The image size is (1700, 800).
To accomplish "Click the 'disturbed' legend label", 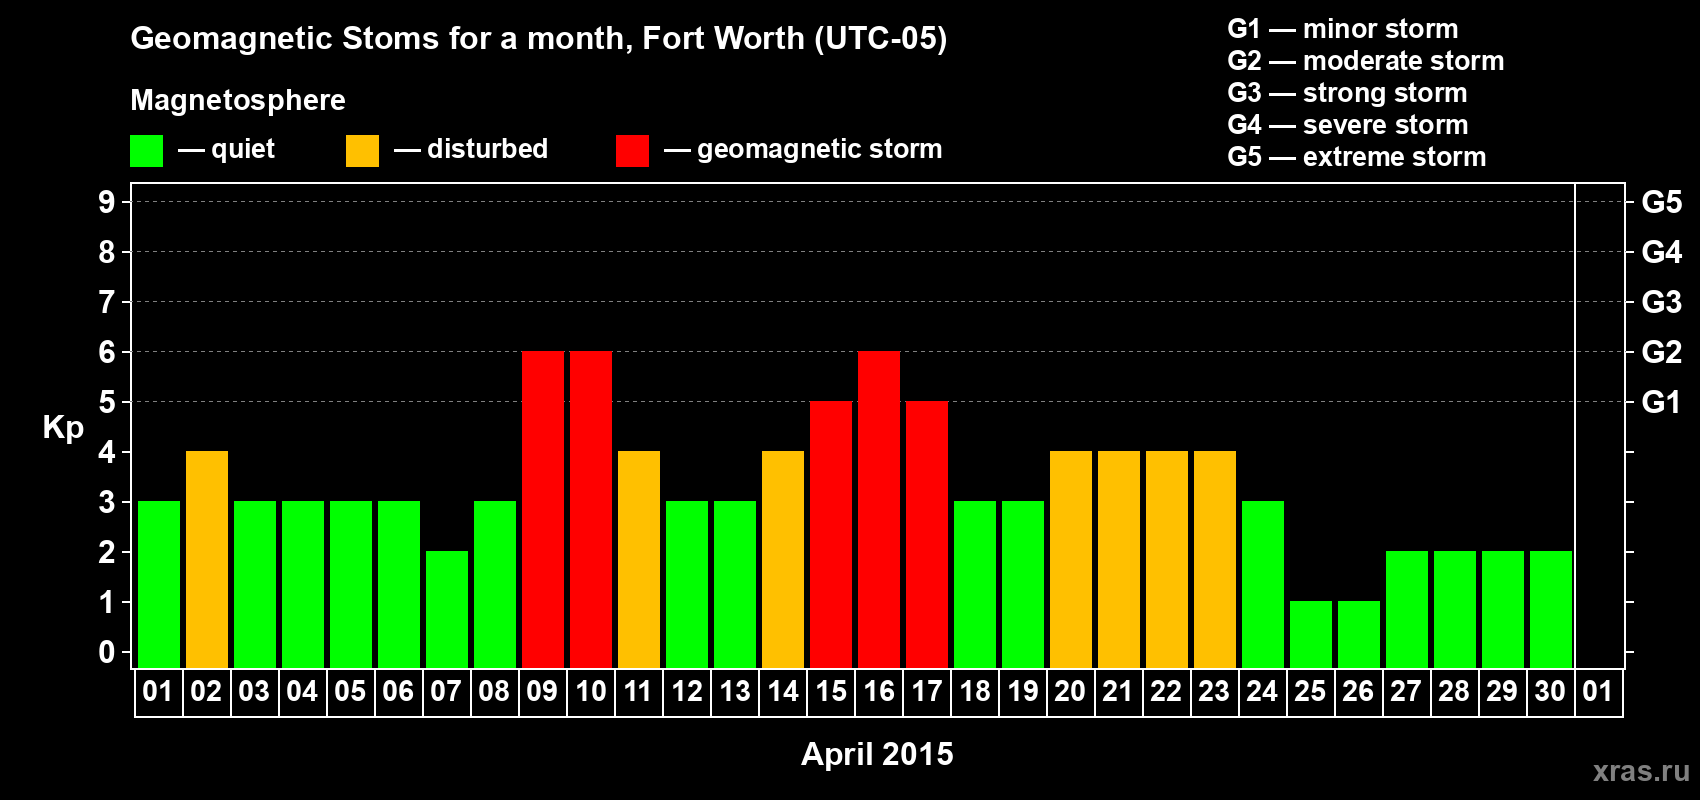I will coord(487,149).
